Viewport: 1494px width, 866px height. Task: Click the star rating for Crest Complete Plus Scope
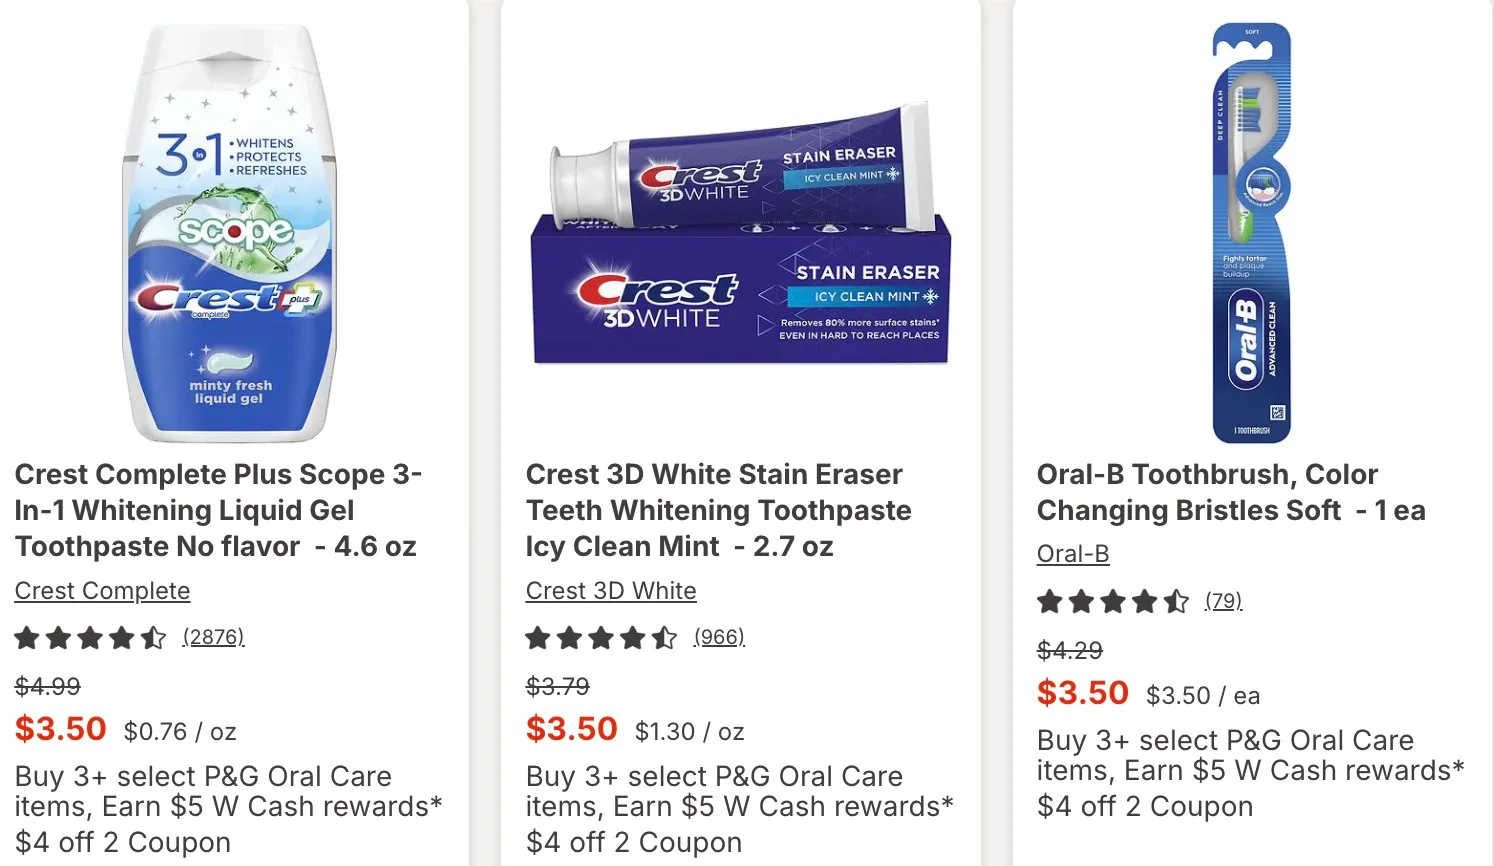(x=90, y=638)
